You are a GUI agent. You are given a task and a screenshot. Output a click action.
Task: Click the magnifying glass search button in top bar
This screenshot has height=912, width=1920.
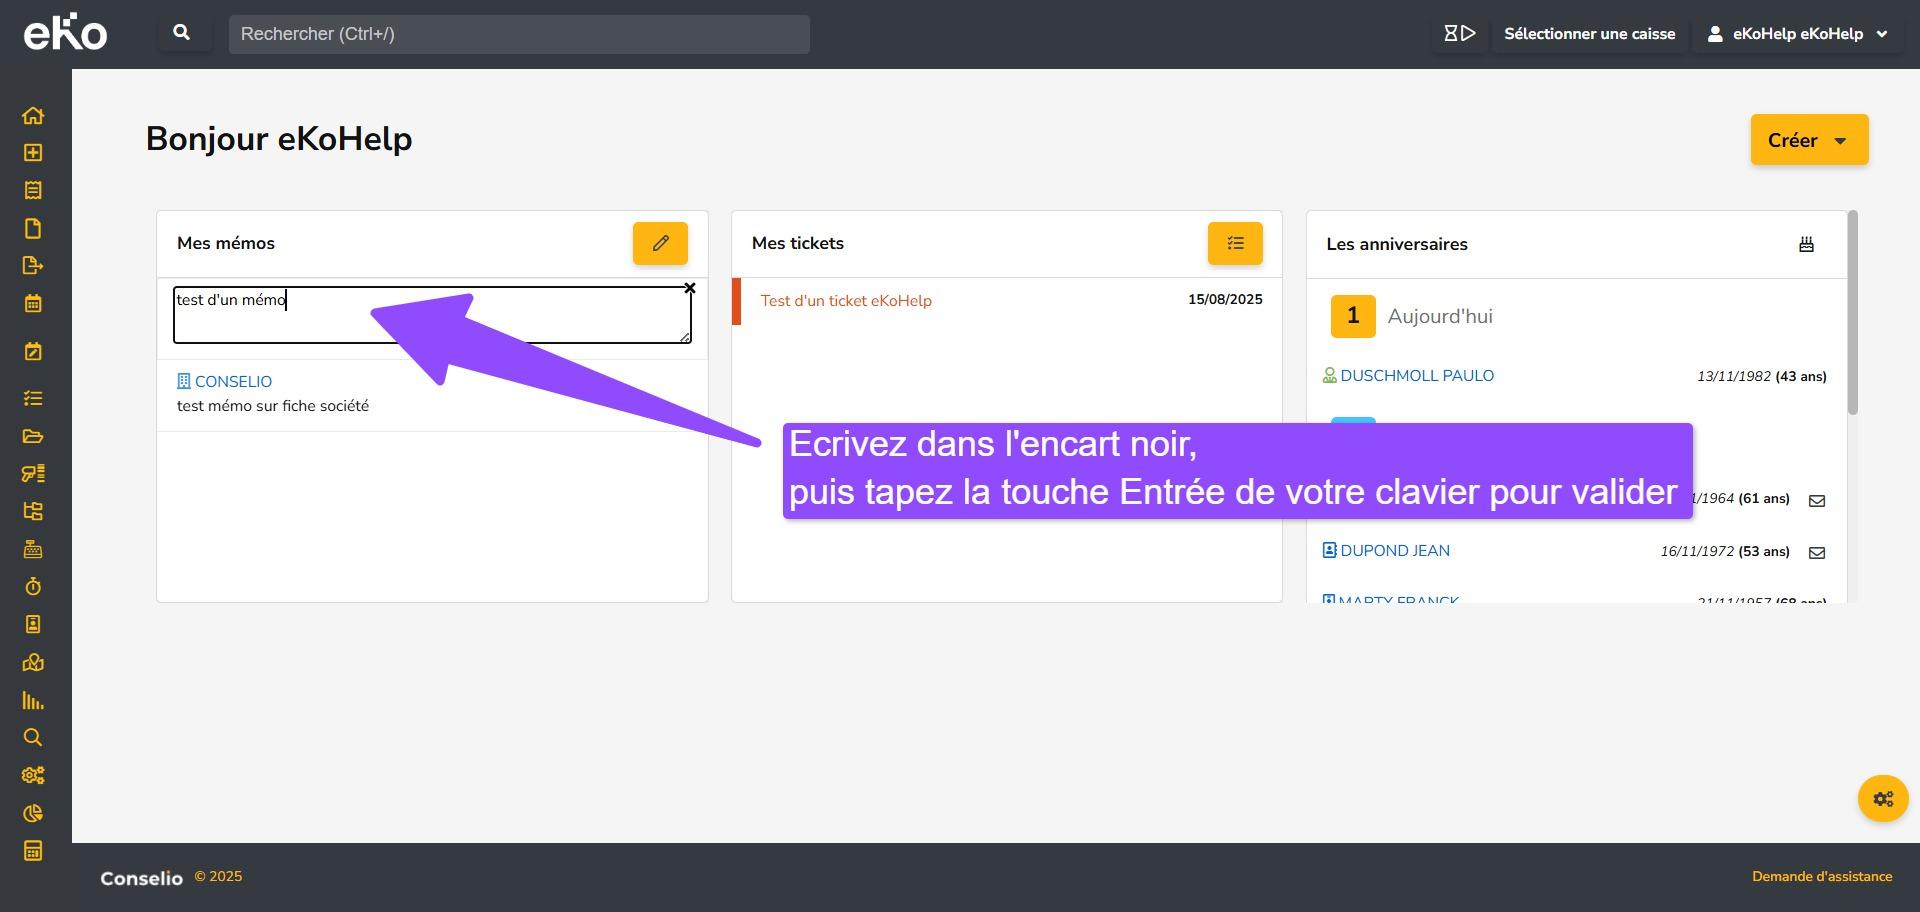[182, 33]
